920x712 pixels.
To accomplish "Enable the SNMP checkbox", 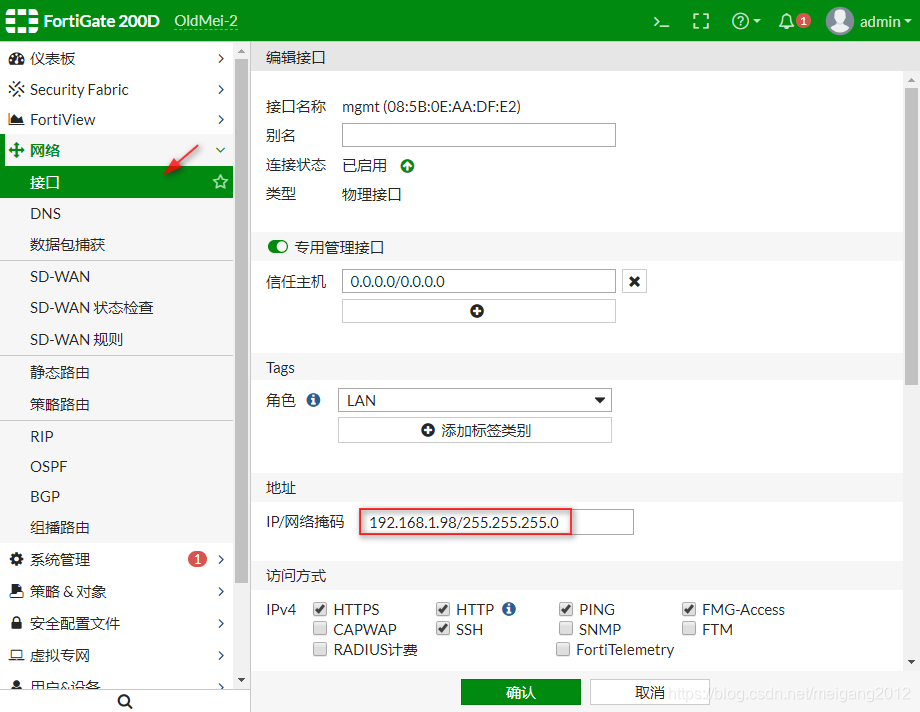I will (566, 629).
